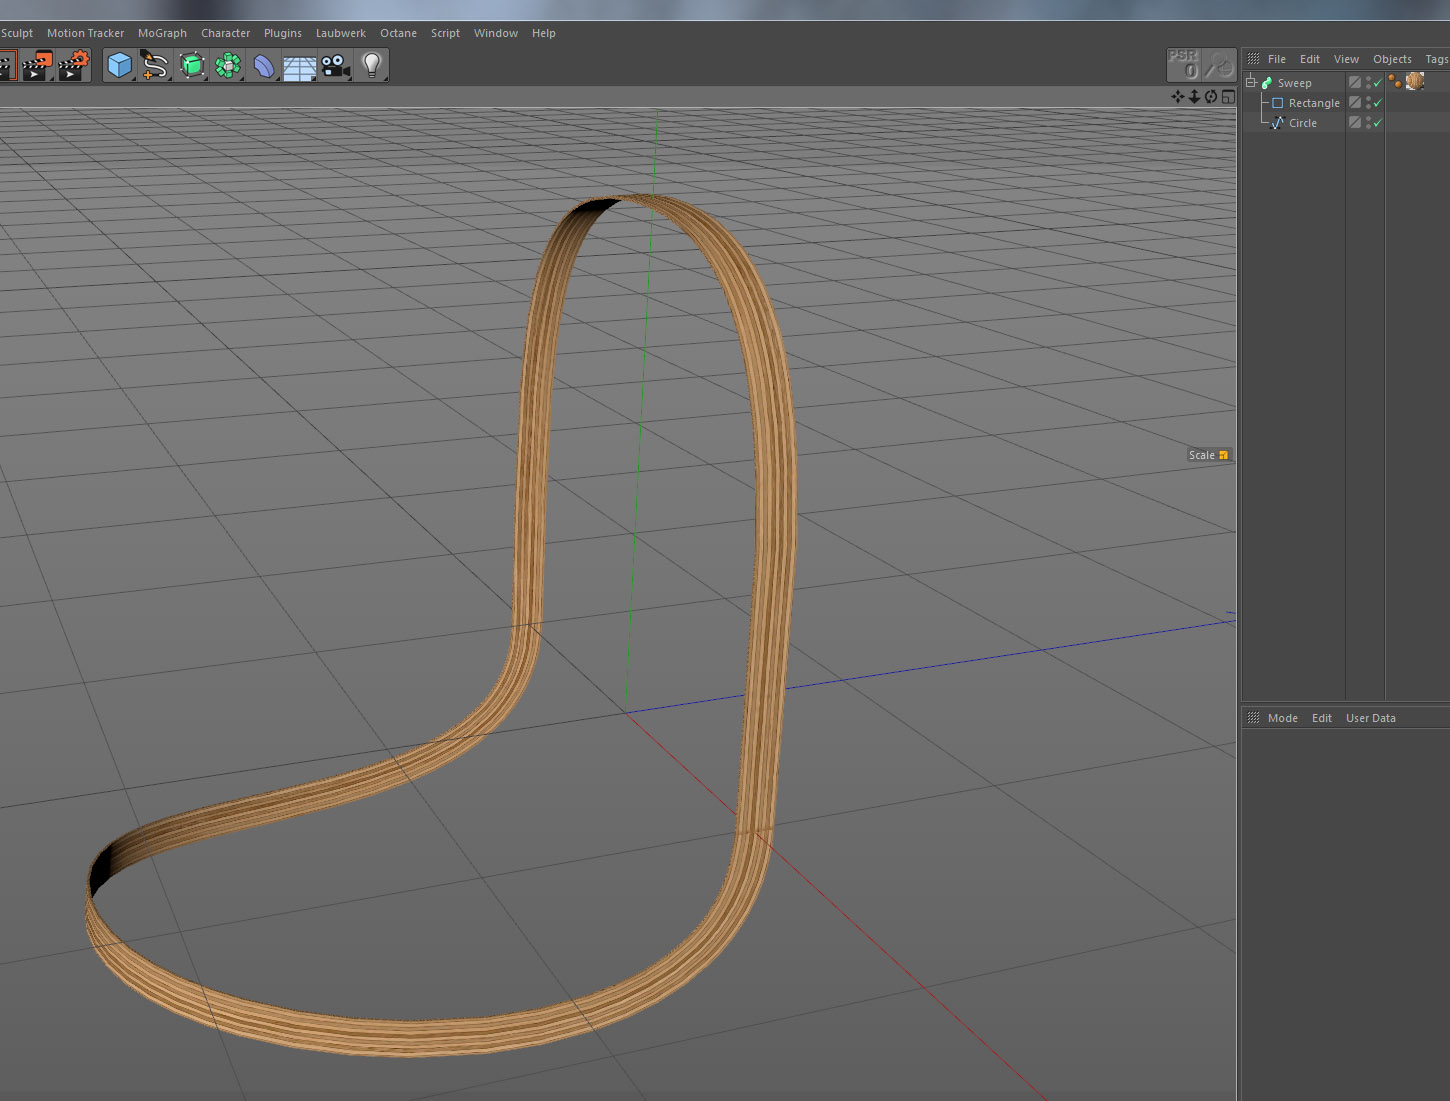This screenshot has width=1450, height=1101.
Task: Toggle Circle visibility dots
Action: [1368, 123]
